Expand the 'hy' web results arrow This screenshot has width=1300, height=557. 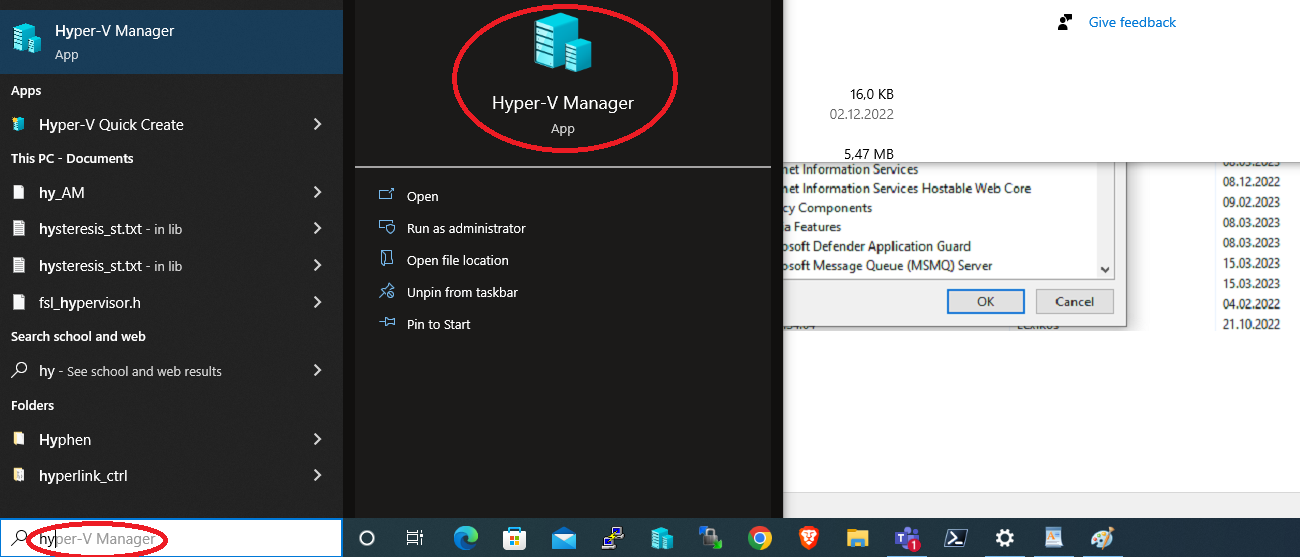(x=318, y=371)
